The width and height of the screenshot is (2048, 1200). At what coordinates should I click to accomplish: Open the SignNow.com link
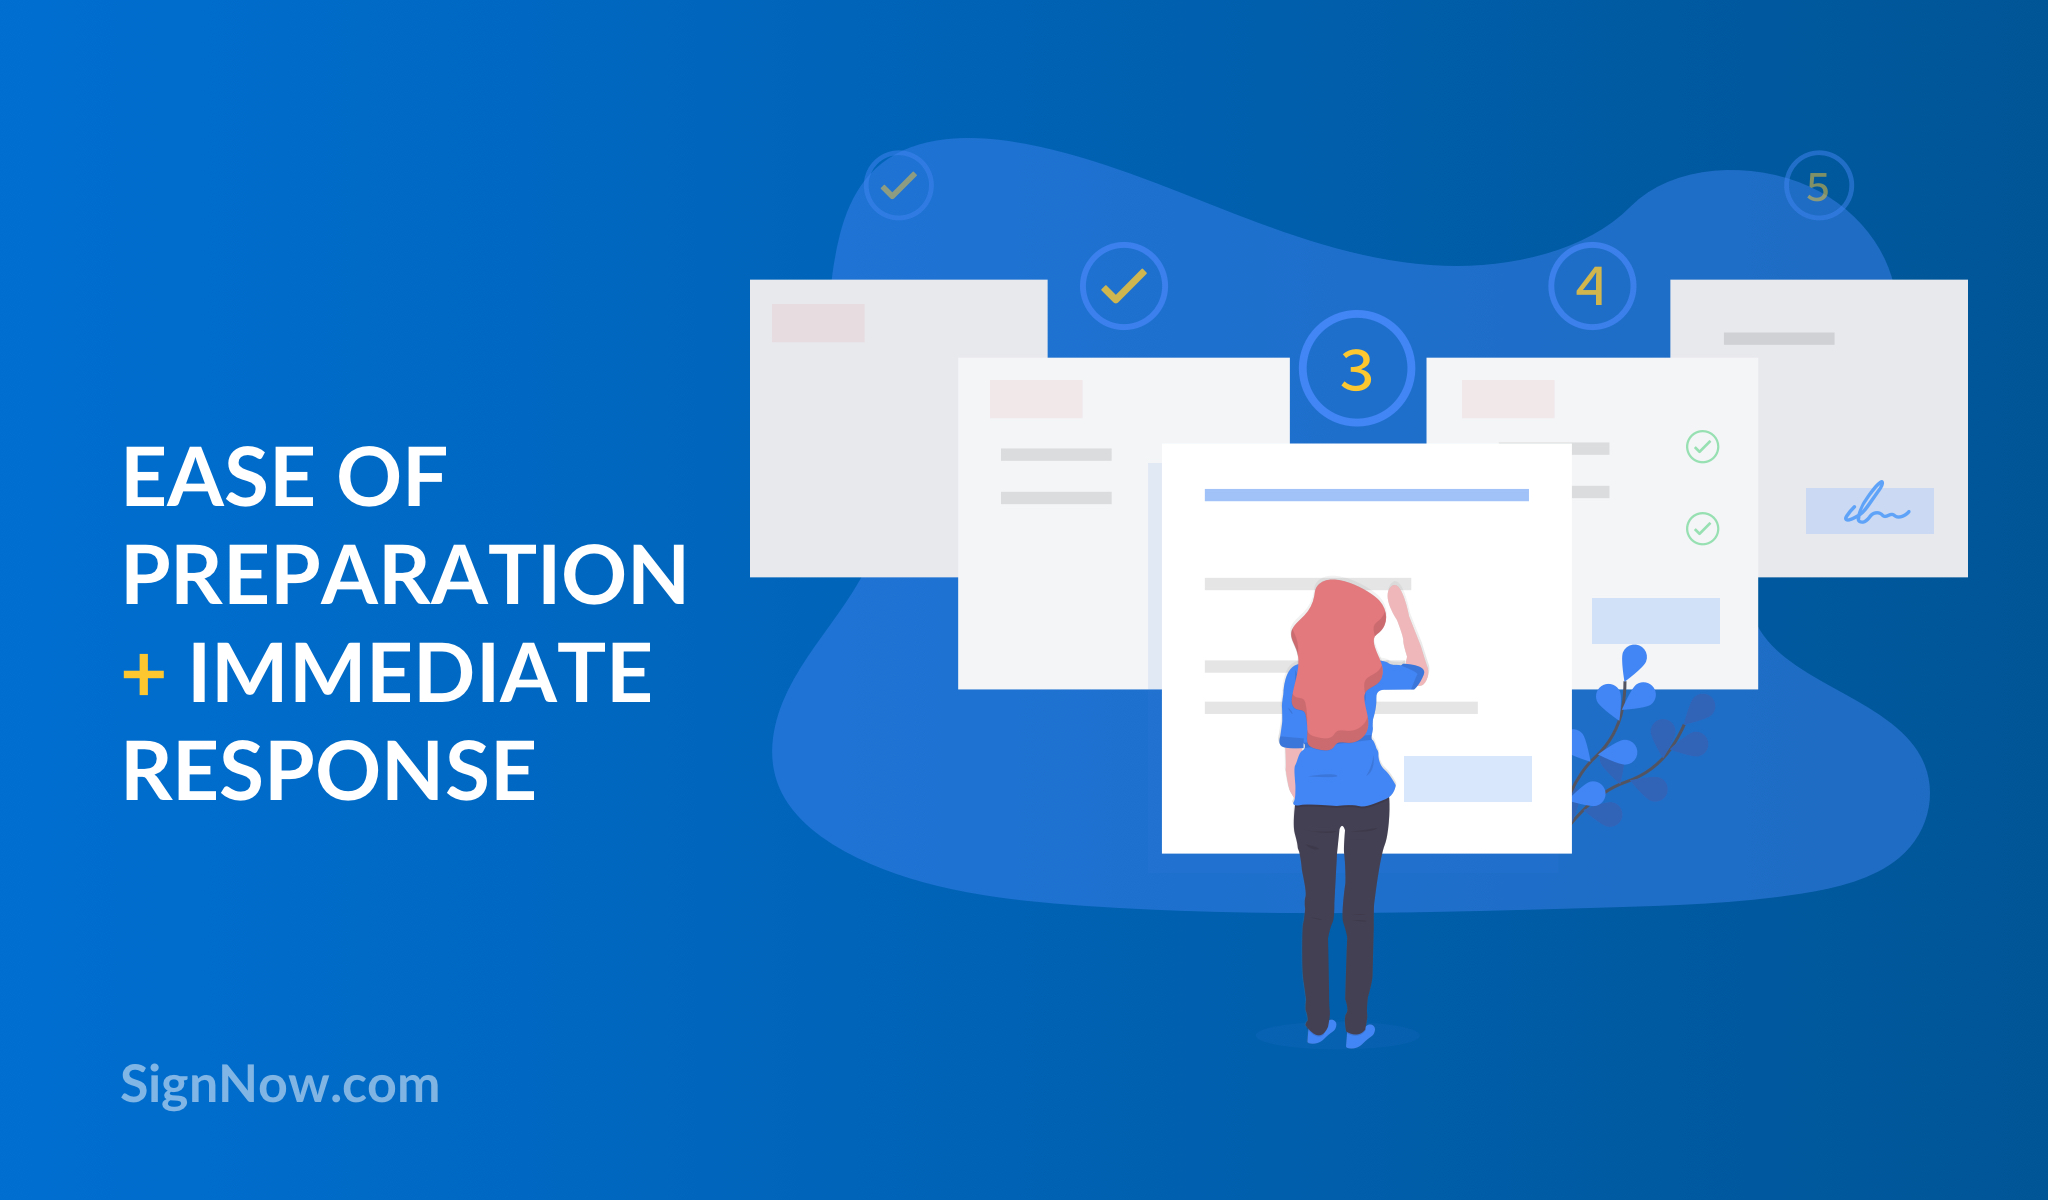280,1084
